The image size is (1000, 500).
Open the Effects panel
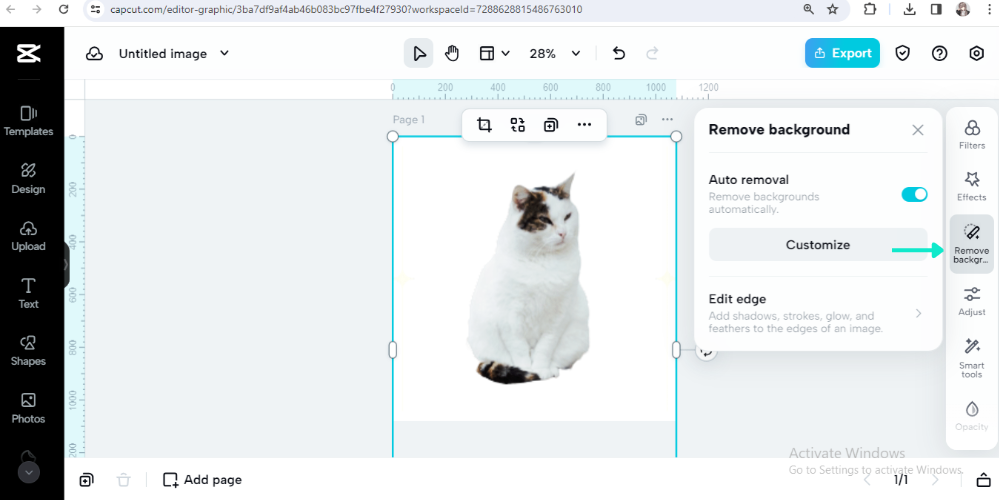(x=971, y=186)
